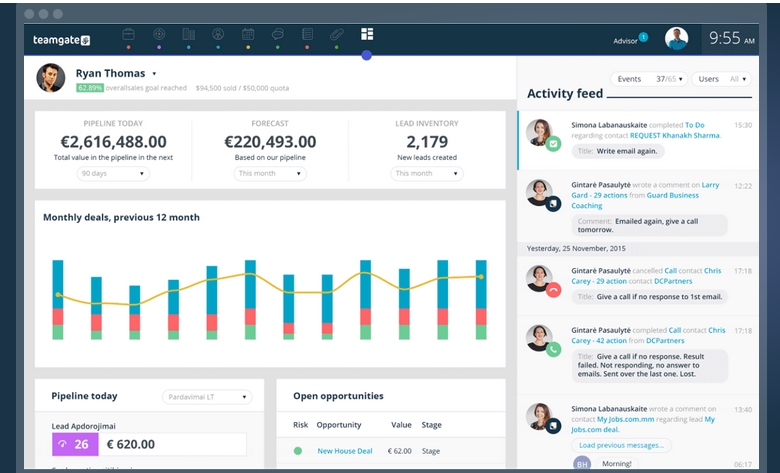
Task: Click the Load previous messages button
Action: (621, 445)
